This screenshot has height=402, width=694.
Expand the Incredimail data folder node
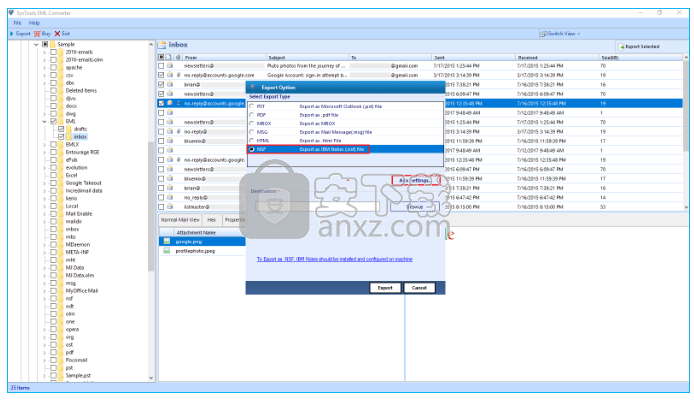pyautogui.click(x=44, y=191)
